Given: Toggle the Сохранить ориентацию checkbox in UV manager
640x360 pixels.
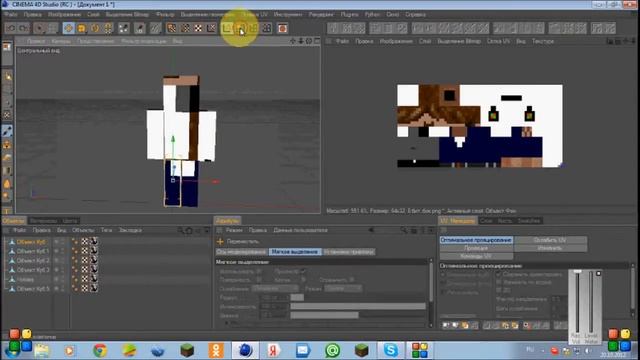Looking at the screenshot, I should click(x=498, y=275).
